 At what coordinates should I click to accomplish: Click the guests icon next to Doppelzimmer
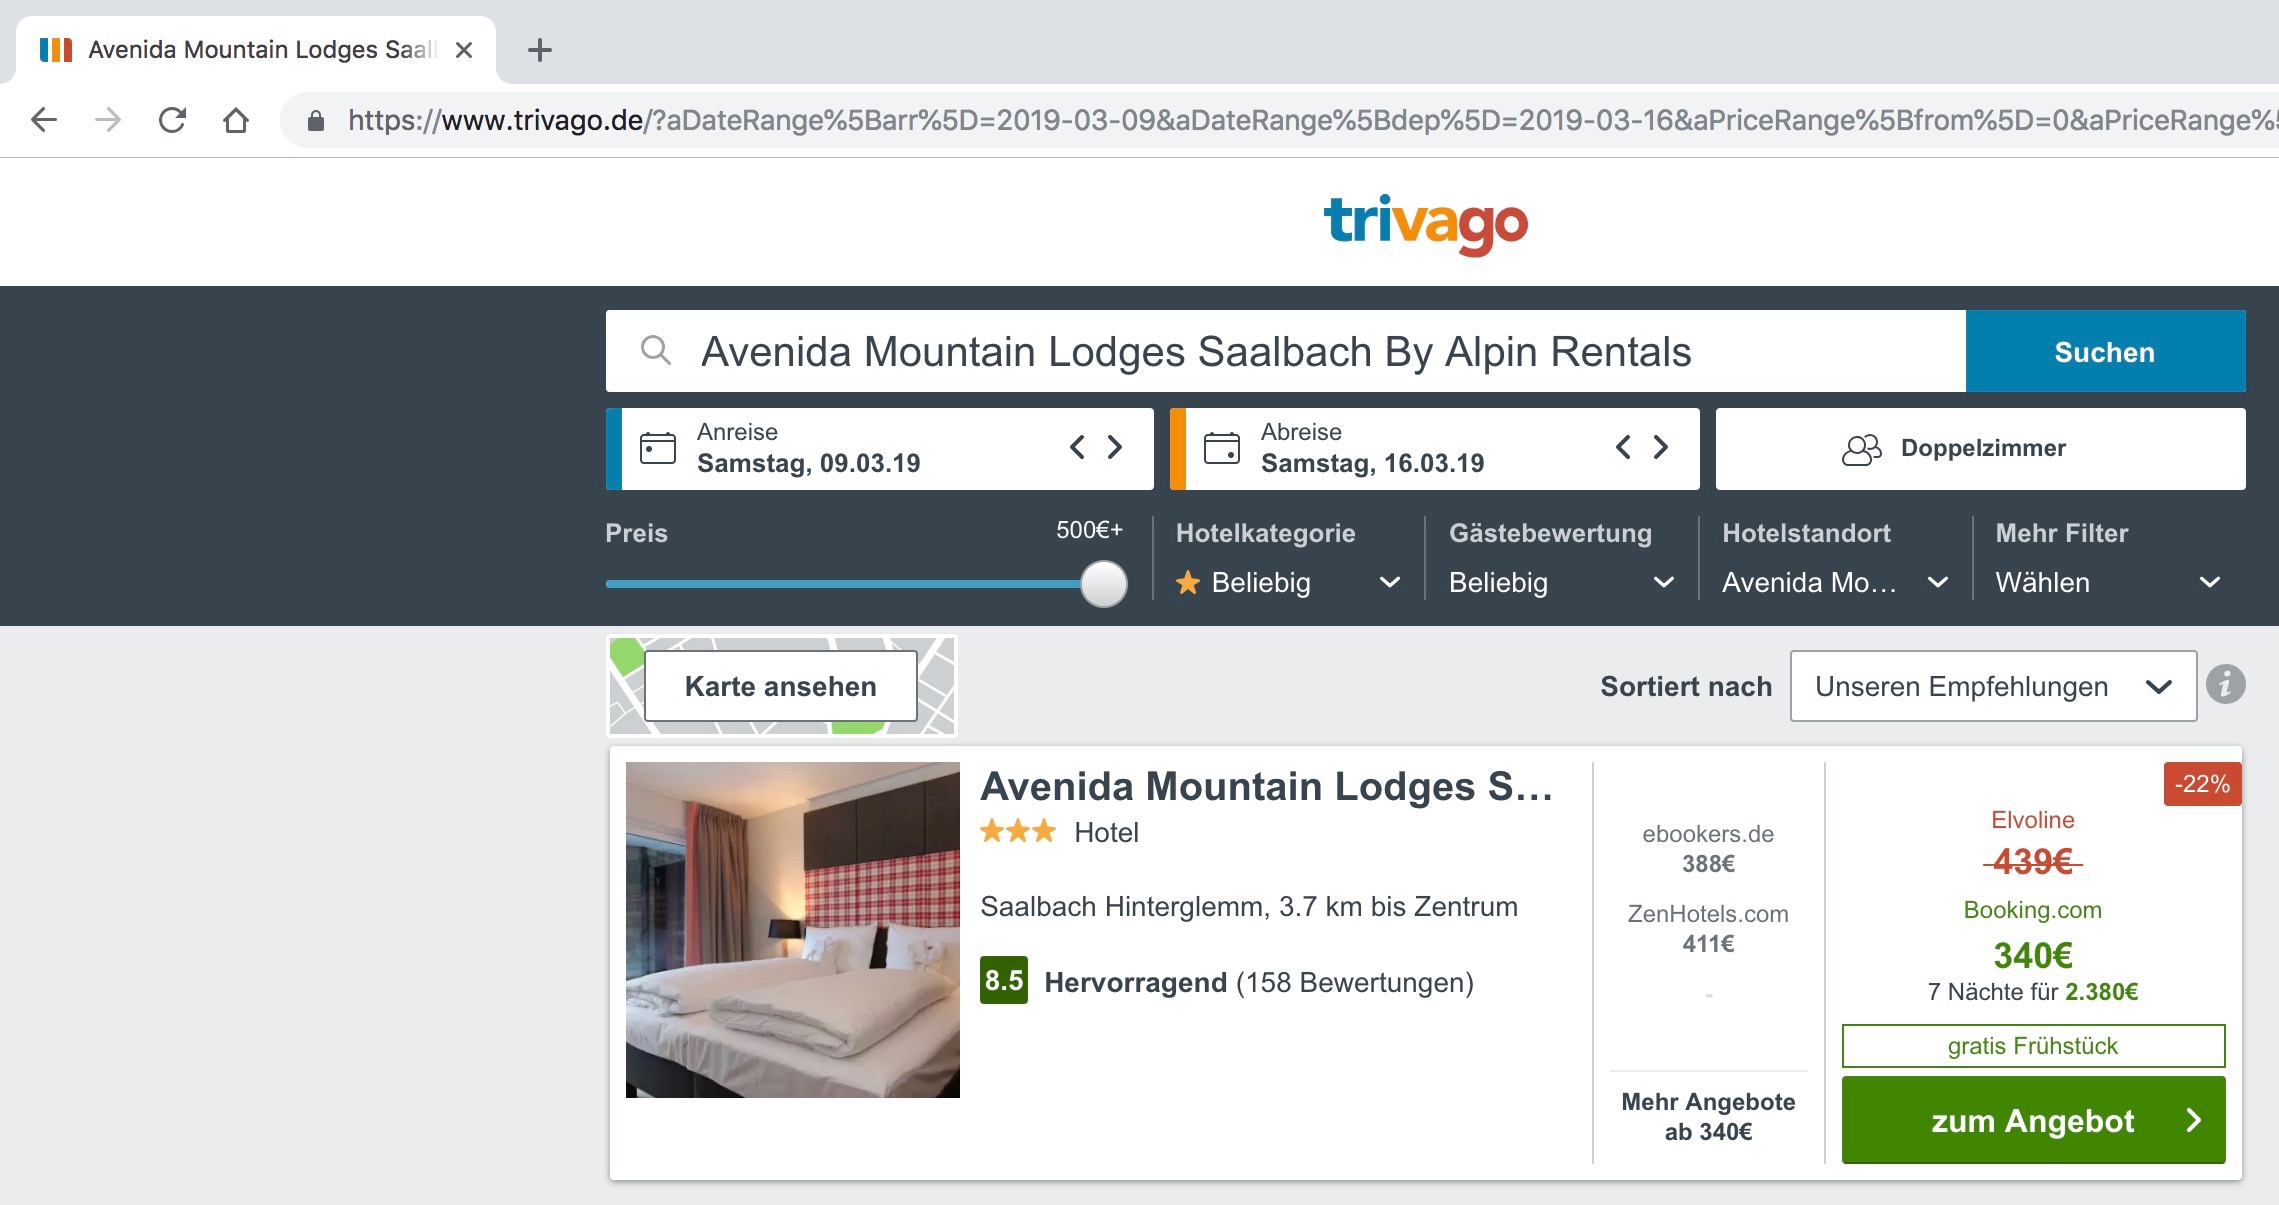tap(1861, 449)
